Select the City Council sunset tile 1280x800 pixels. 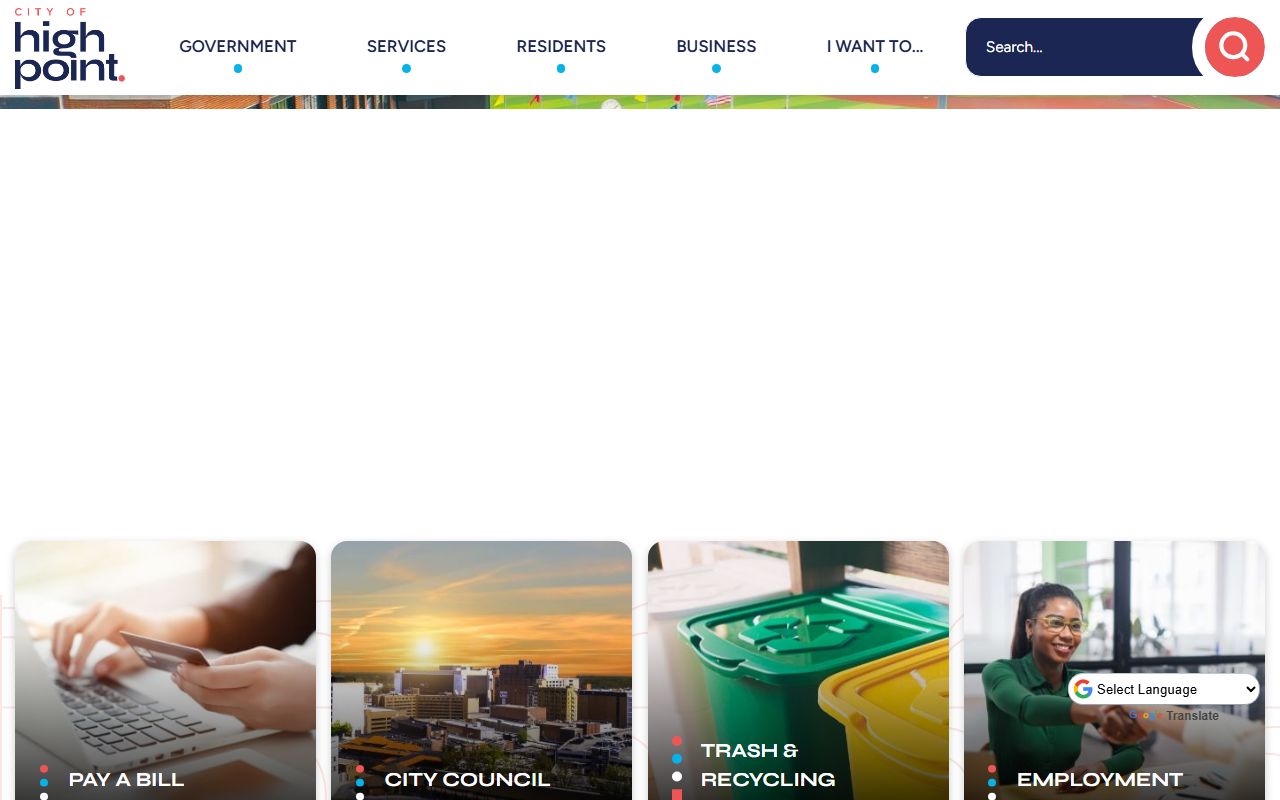tap(481, 670)
